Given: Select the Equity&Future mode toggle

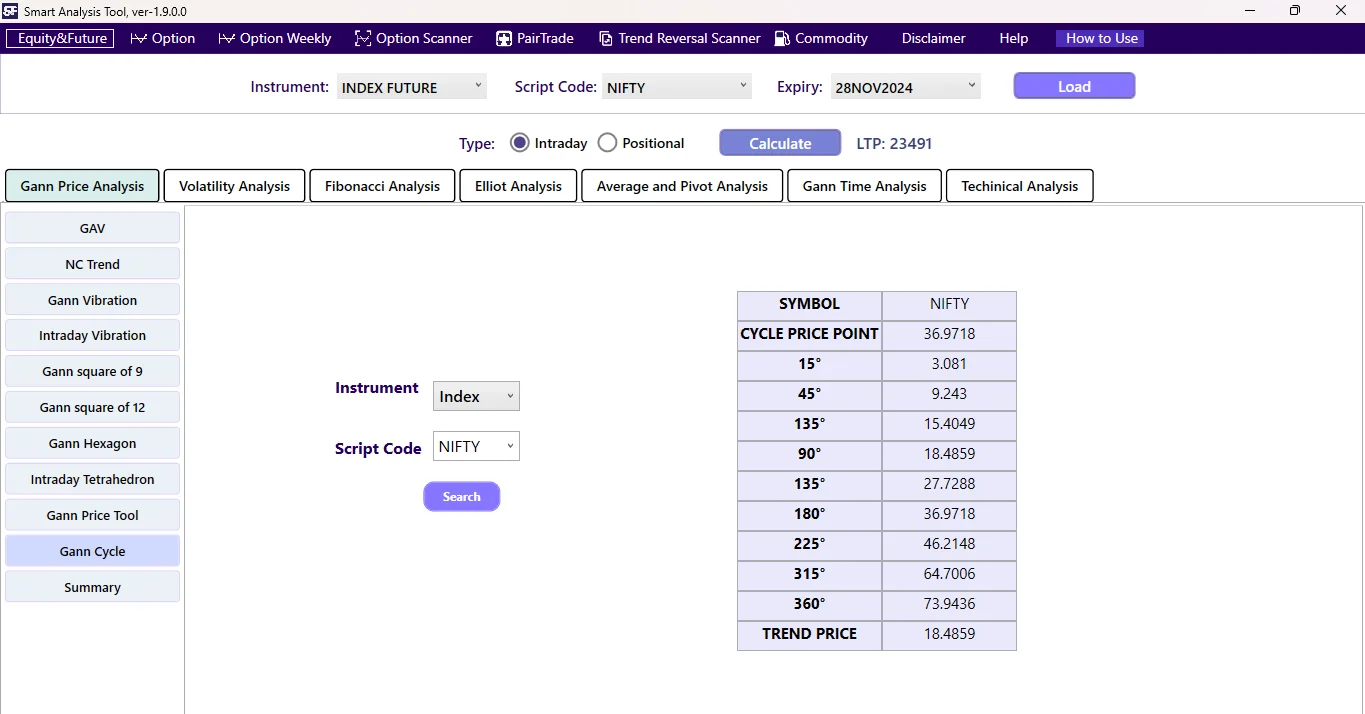Looking at the screenshot, I should pos(59,38).
